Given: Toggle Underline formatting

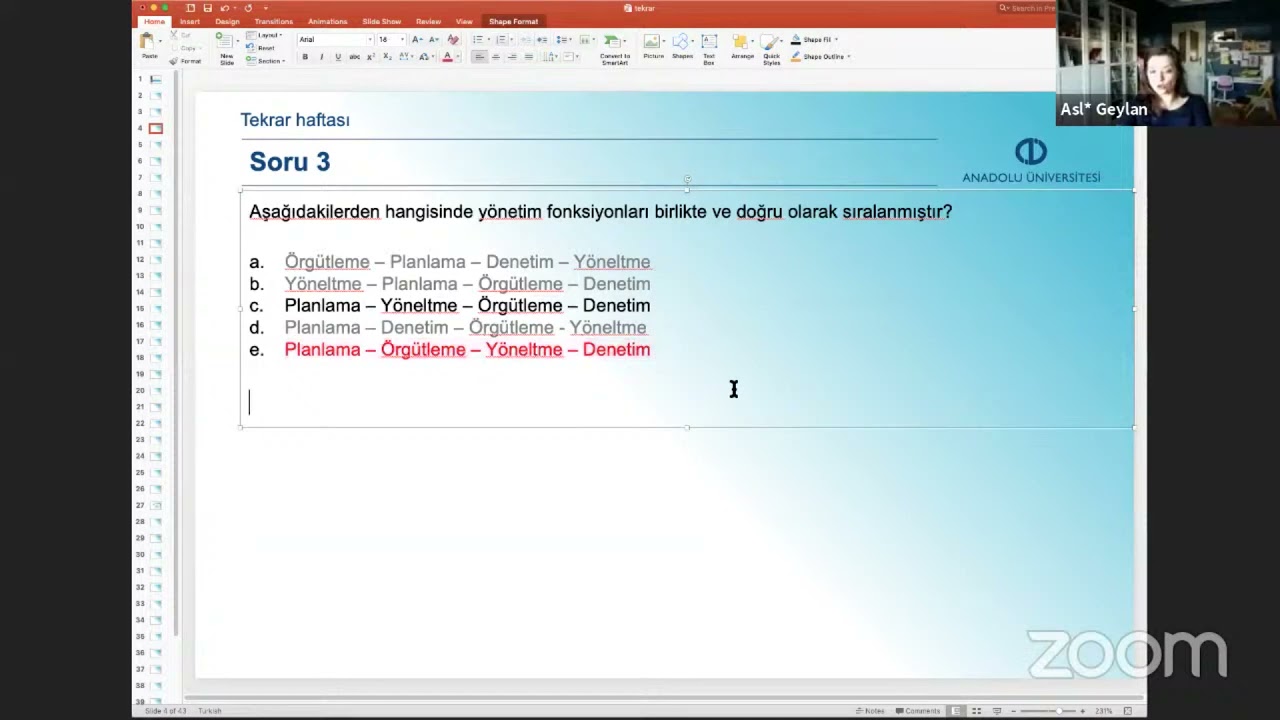Looking at the screenshot, I should point(338,57).
